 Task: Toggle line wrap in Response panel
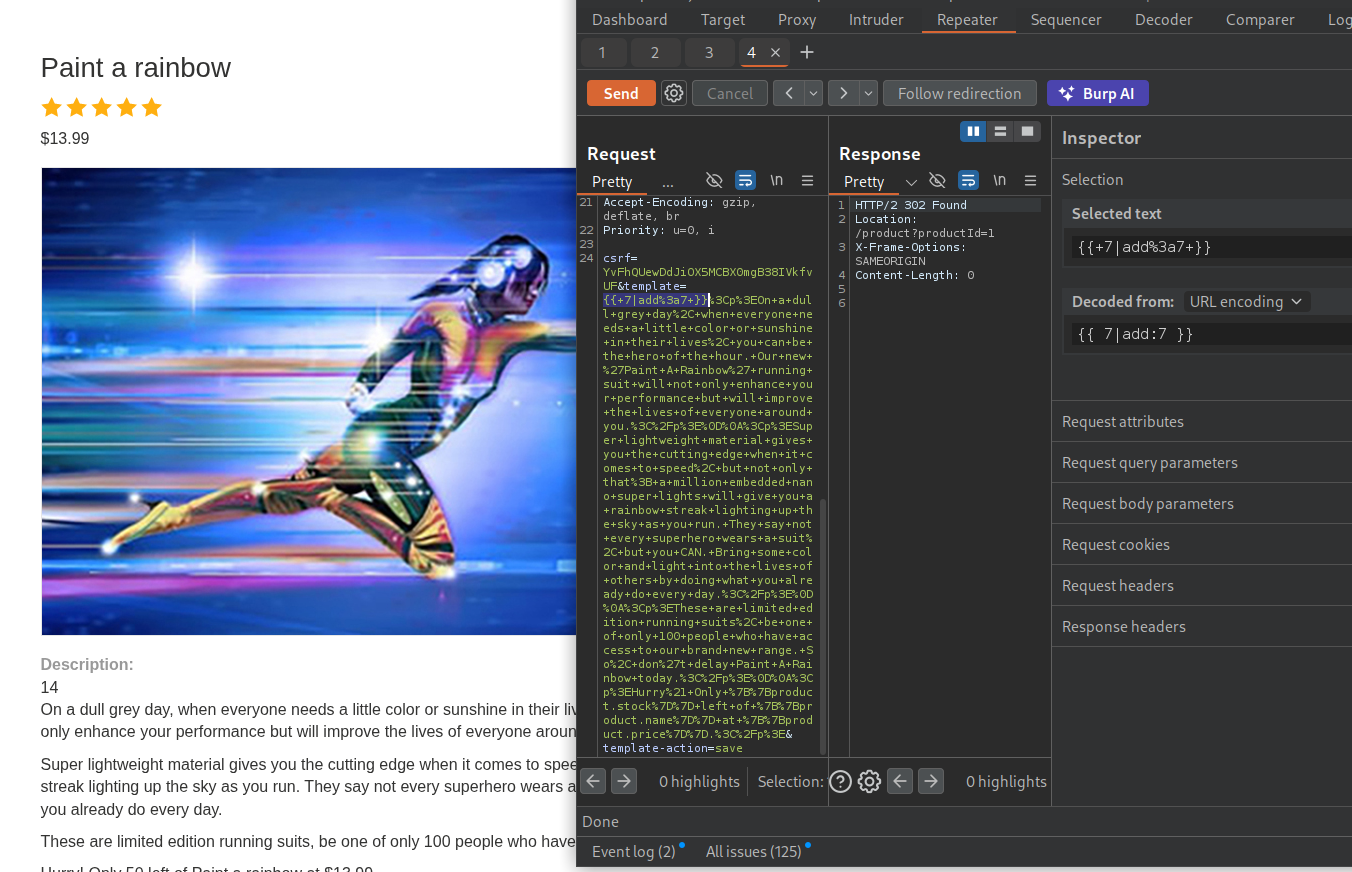(x=968, y=181)
